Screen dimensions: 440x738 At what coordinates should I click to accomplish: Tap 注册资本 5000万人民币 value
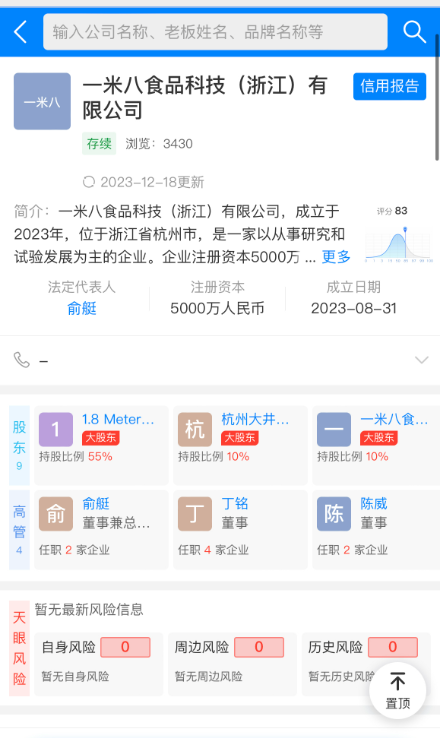(217, 308)
